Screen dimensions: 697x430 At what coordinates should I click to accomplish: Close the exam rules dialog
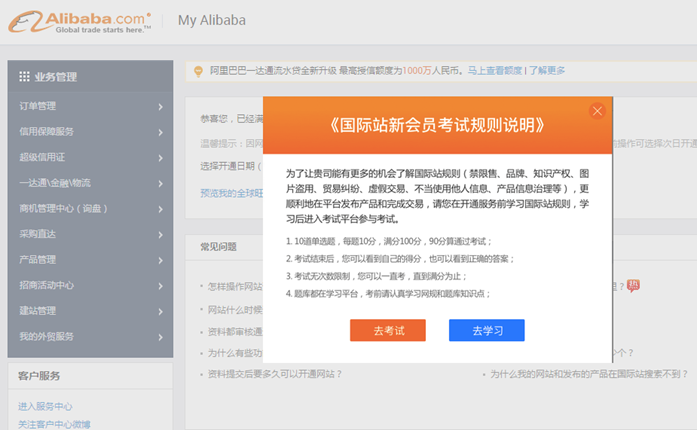597,111
